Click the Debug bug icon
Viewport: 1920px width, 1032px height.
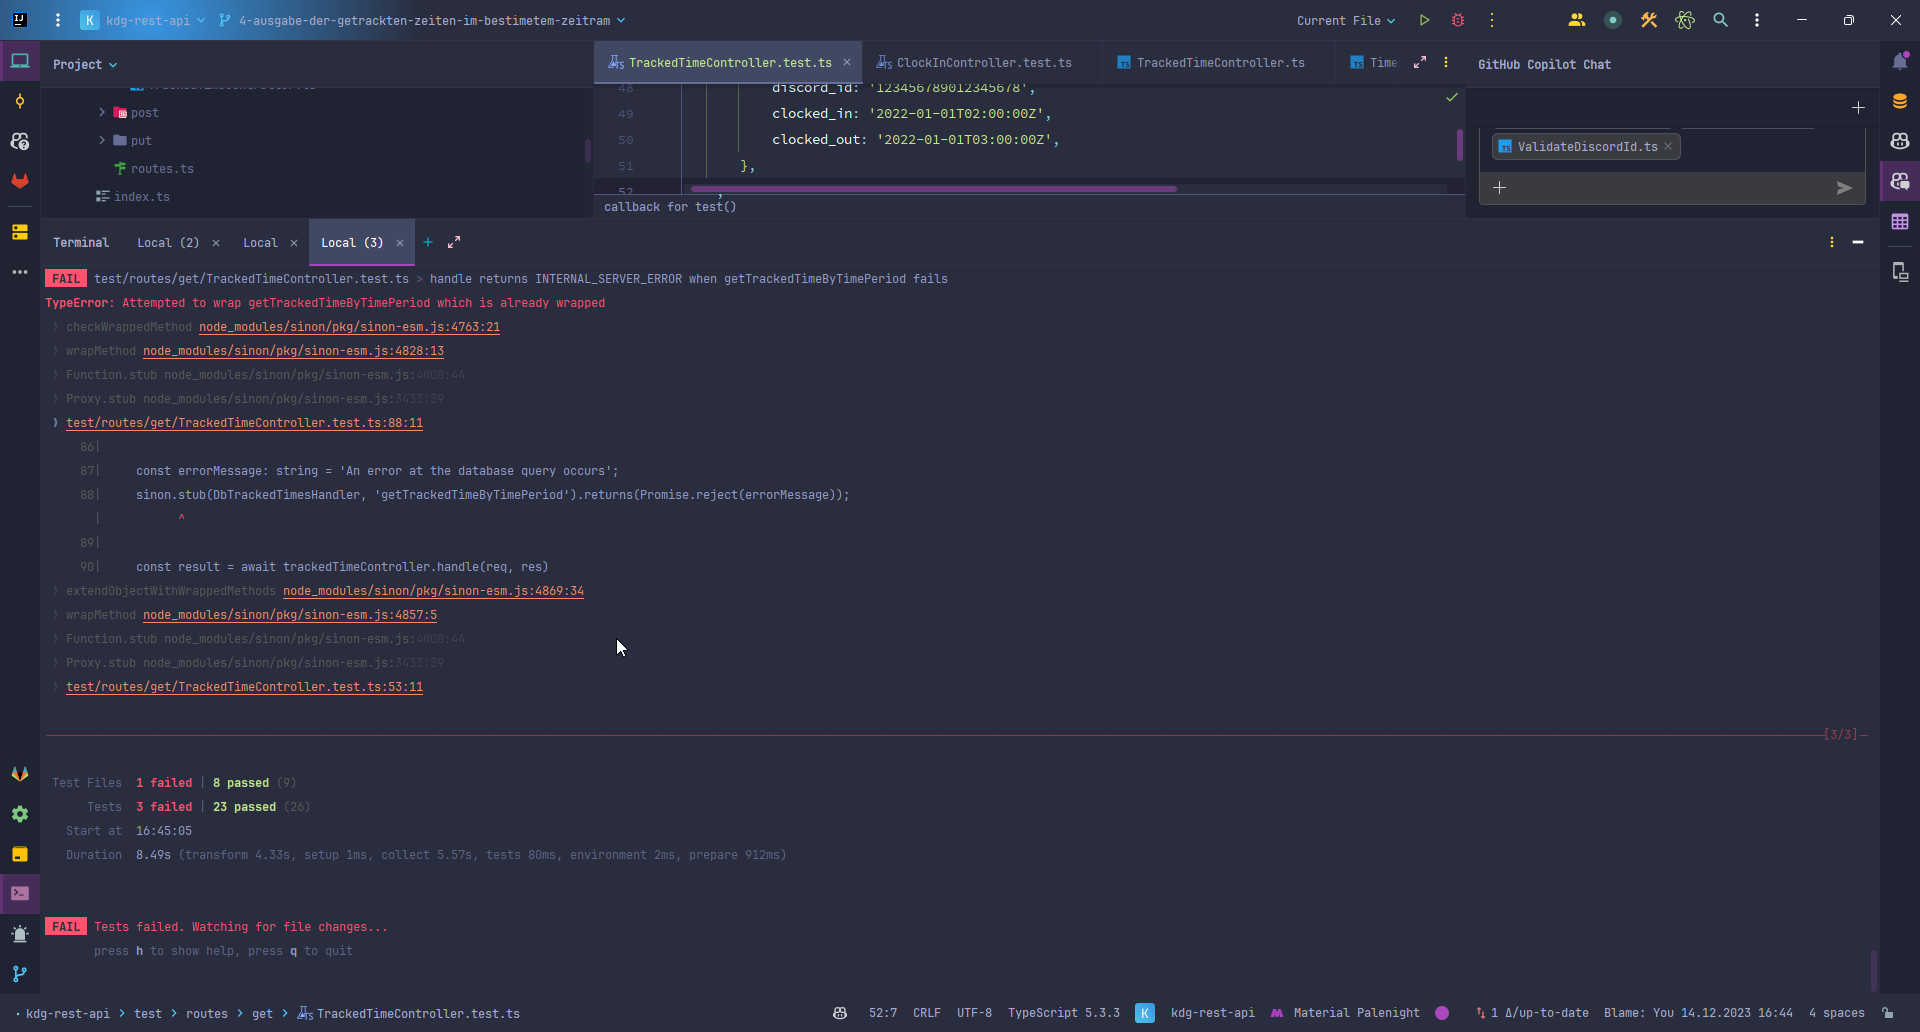1458,20
